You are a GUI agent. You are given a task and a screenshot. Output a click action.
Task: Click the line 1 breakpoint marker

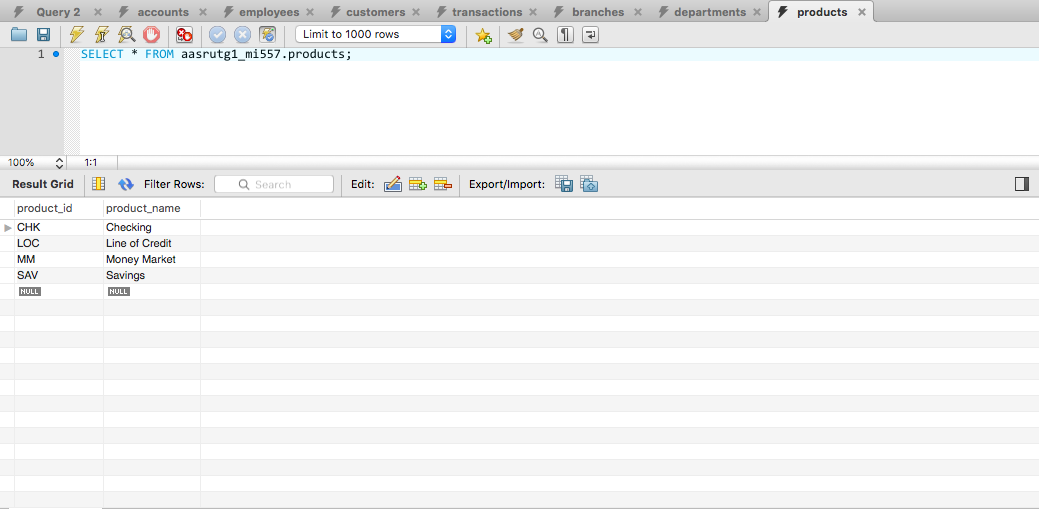(x=56, y=54)
